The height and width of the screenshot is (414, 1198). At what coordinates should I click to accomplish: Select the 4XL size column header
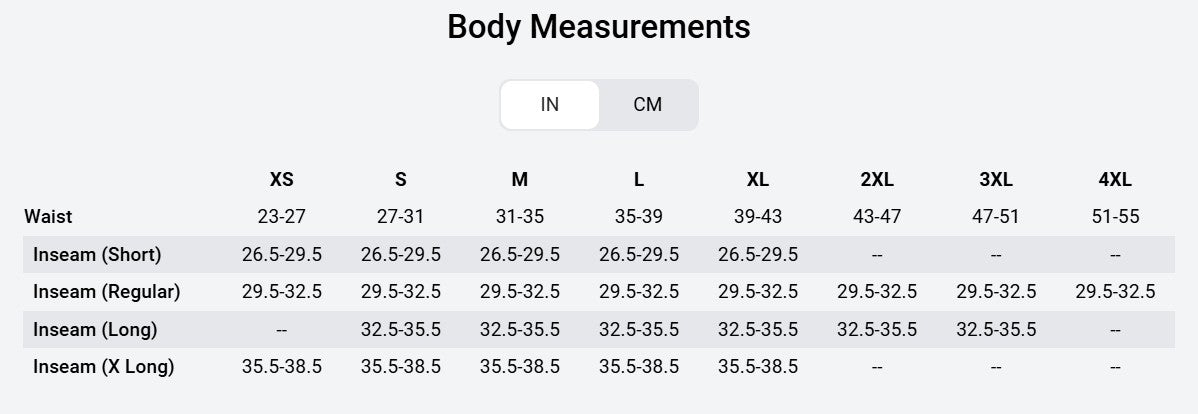[x=1115, y=180]
